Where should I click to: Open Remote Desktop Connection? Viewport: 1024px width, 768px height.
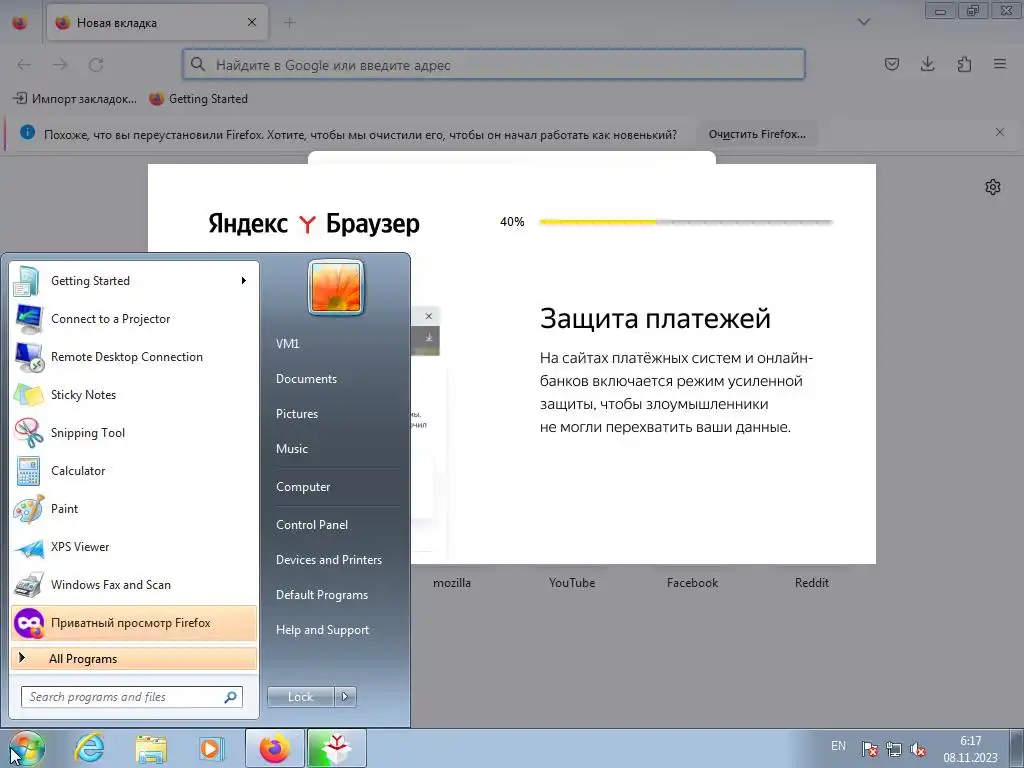coord(134,357)
